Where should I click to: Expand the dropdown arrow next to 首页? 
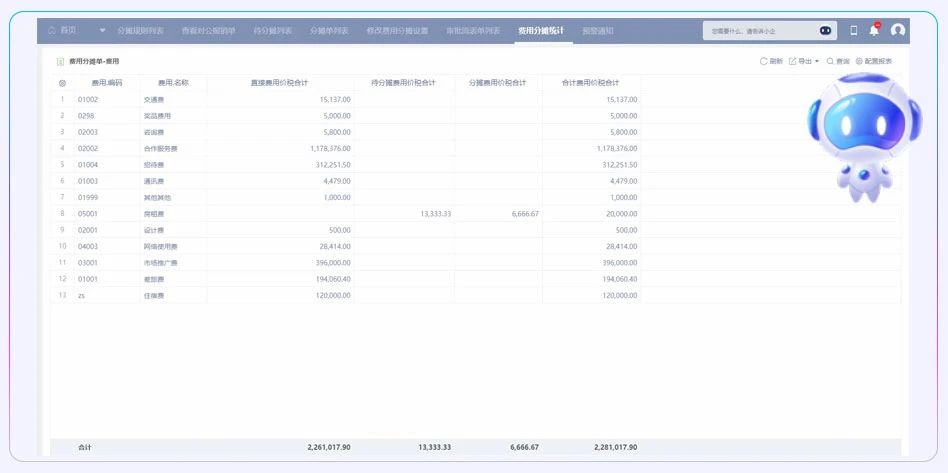pyautogui.click(x=101, y=31)
